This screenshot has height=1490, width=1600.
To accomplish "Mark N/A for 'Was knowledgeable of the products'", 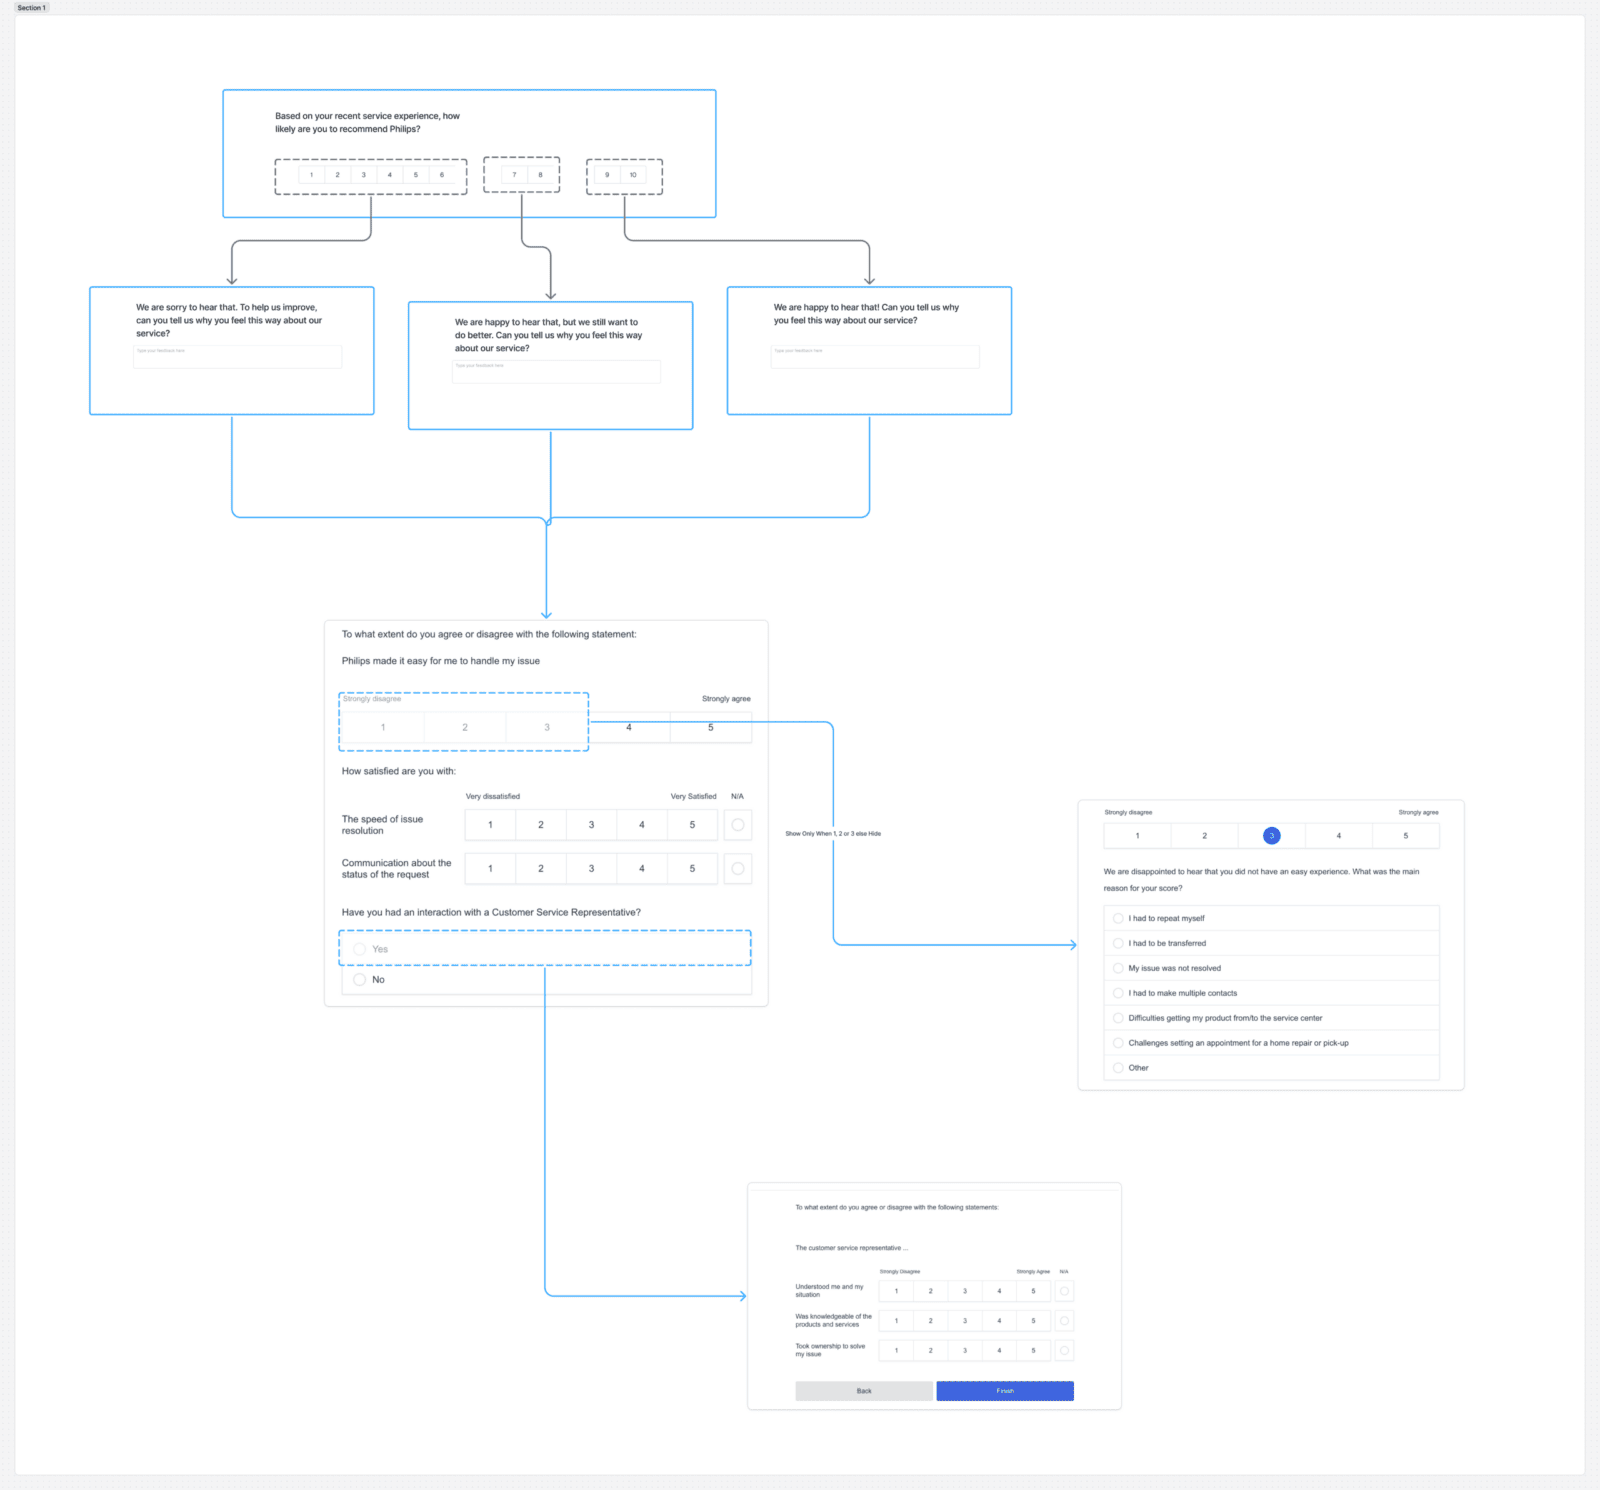I will (1064, 1321).
